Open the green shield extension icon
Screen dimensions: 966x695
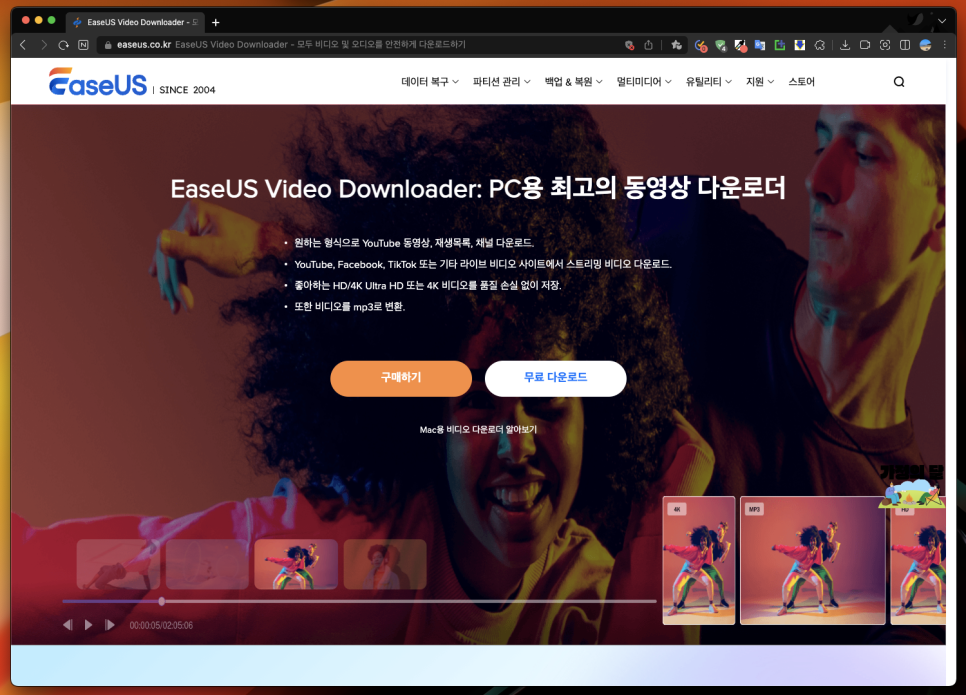point(721,45)
